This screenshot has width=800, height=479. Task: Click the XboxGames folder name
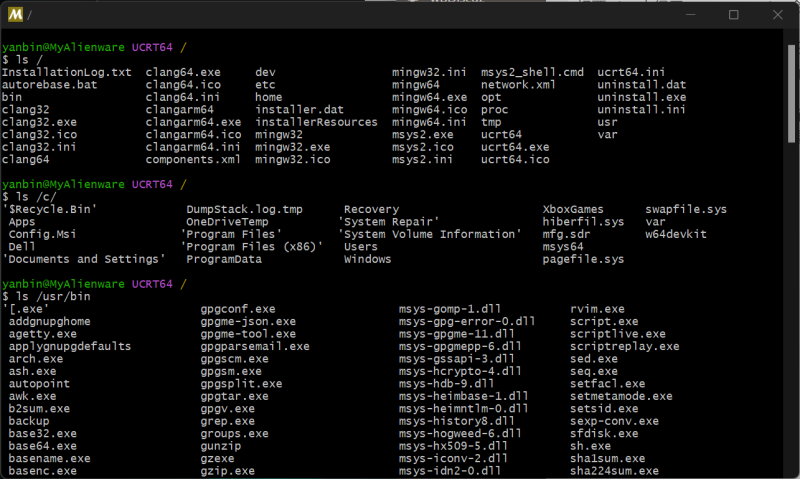click(572, 209)
